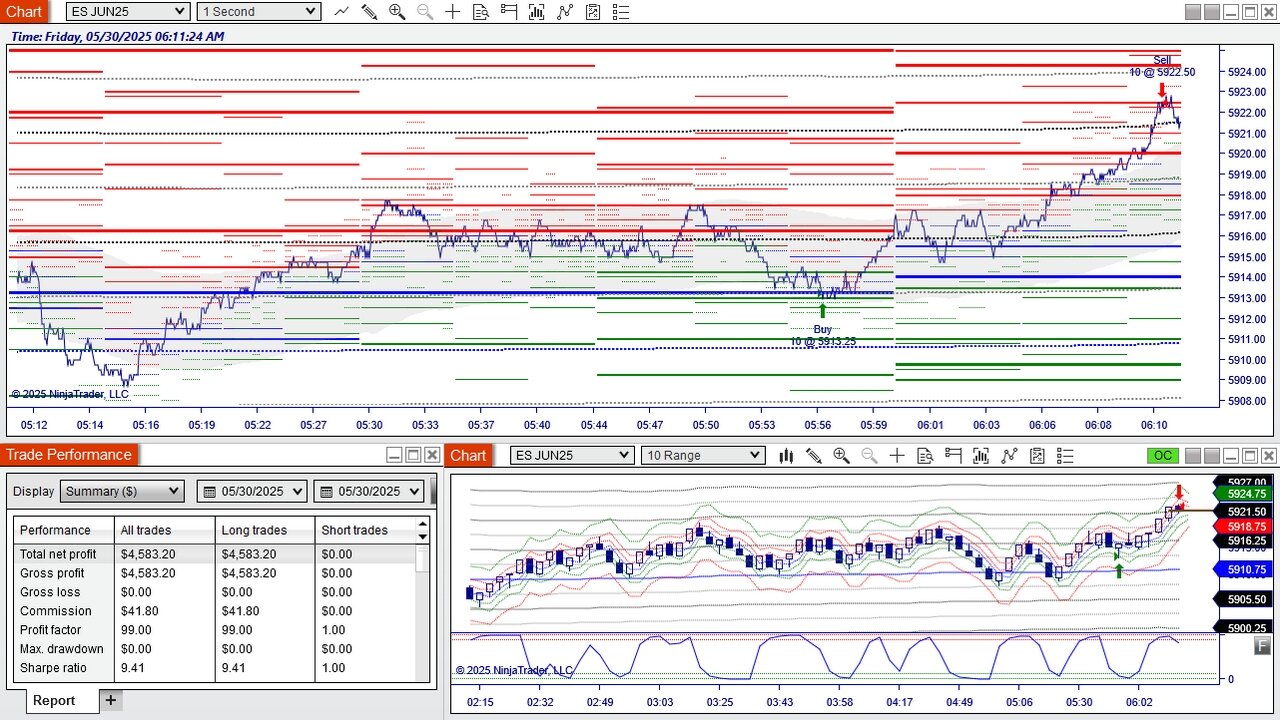Select the Trade Performance window title tab
Viewport: 1280px width, 720px height.
pos(69,455)
